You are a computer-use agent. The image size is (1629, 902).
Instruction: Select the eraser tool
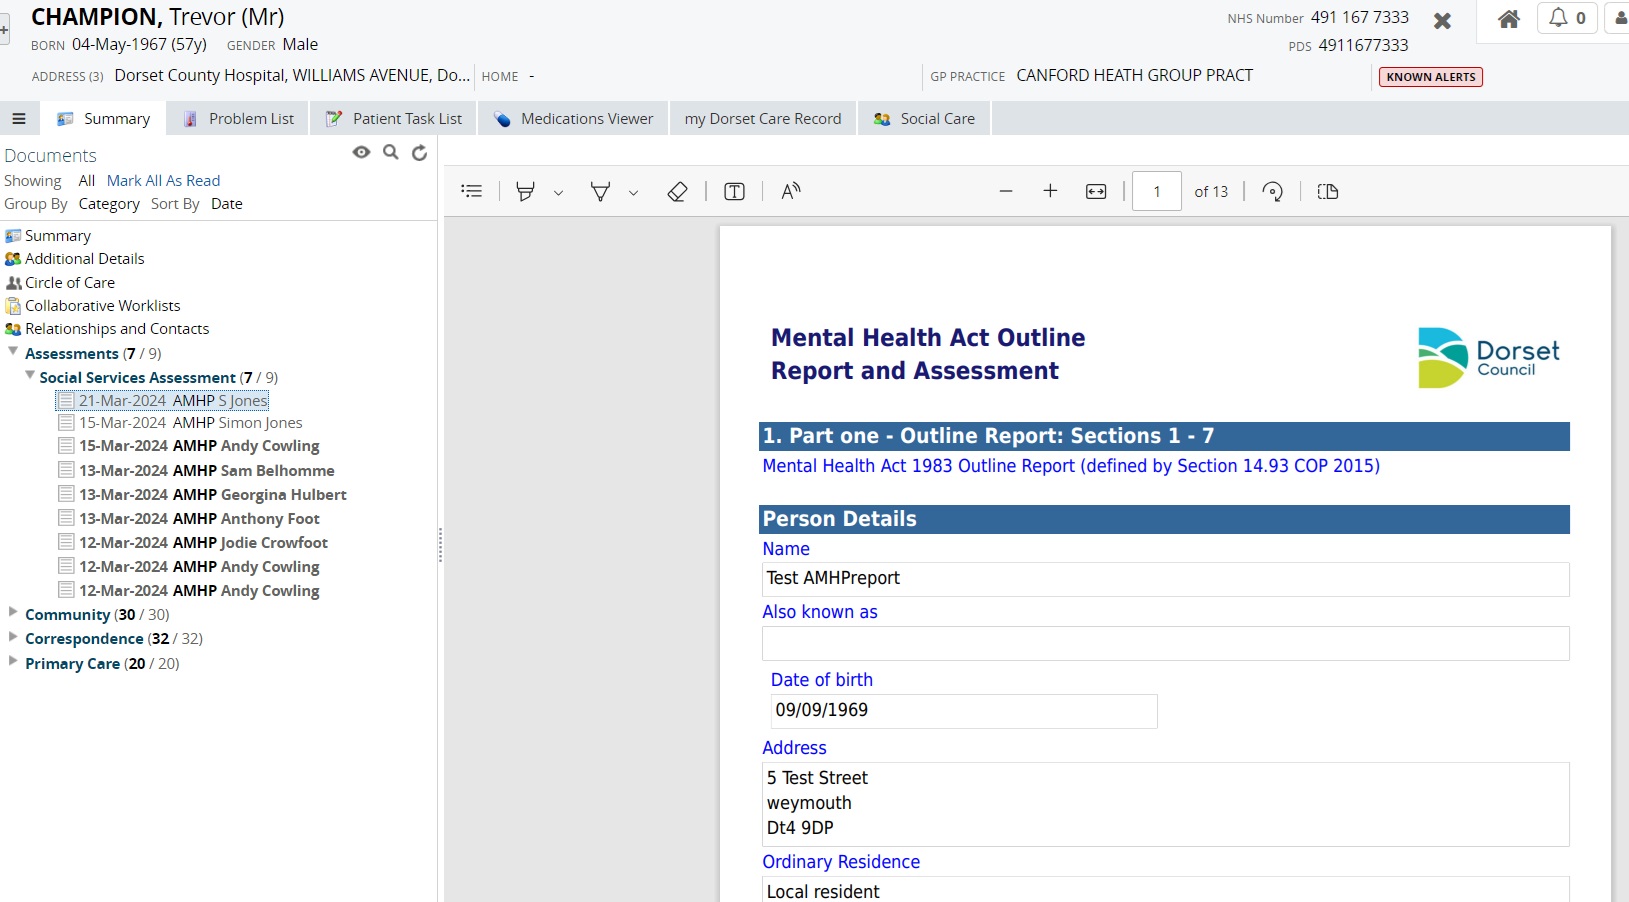pos(677,191)
